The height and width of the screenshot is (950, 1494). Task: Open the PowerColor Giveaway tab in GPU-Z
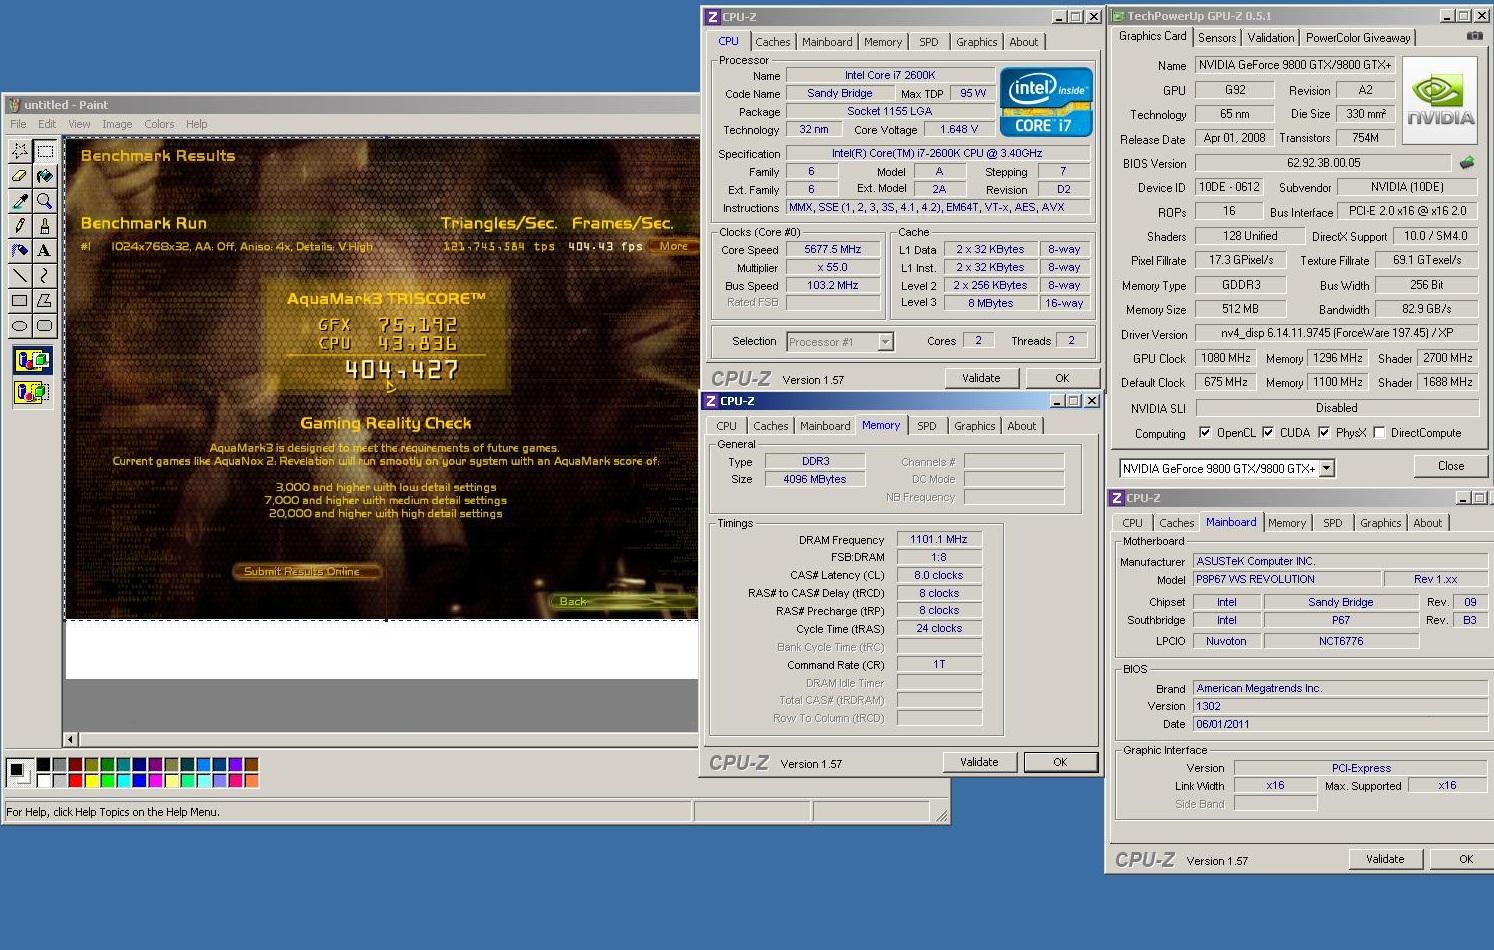click(1358, 38)
